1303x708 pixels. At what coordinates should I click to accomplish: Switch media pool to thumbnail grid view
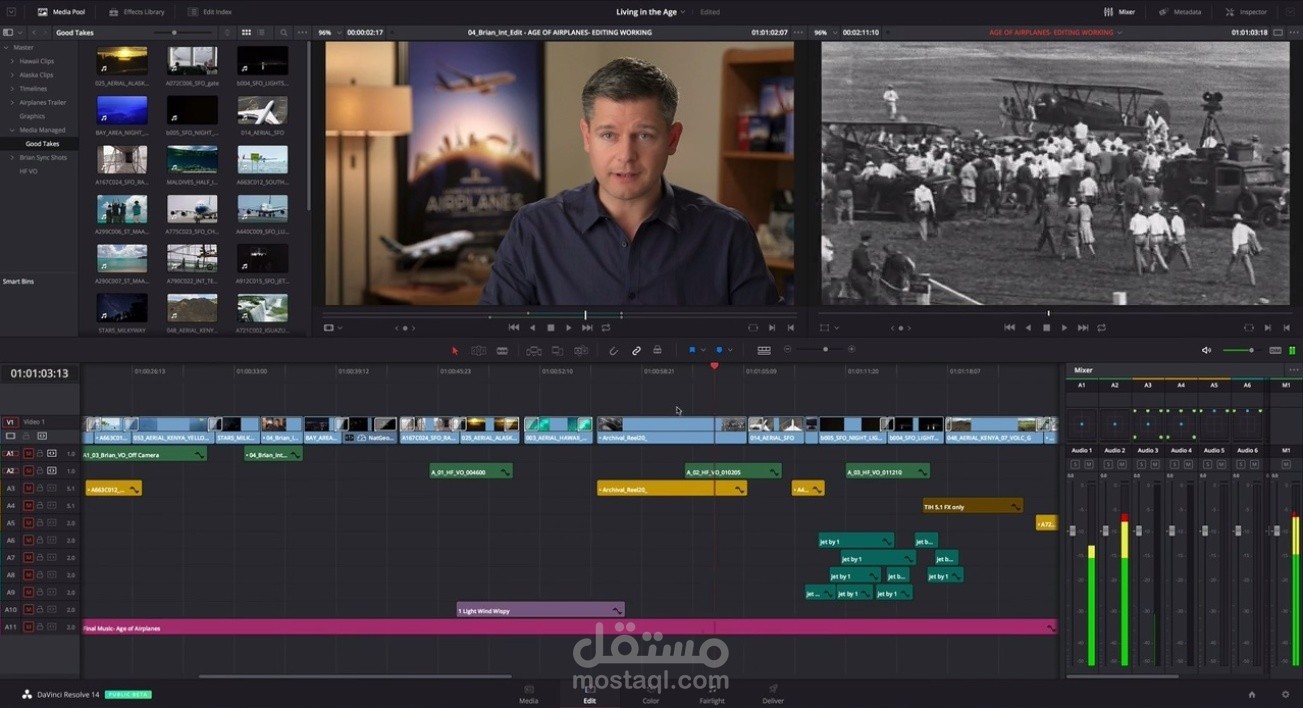pyautogui.click(x=246, y=33)
